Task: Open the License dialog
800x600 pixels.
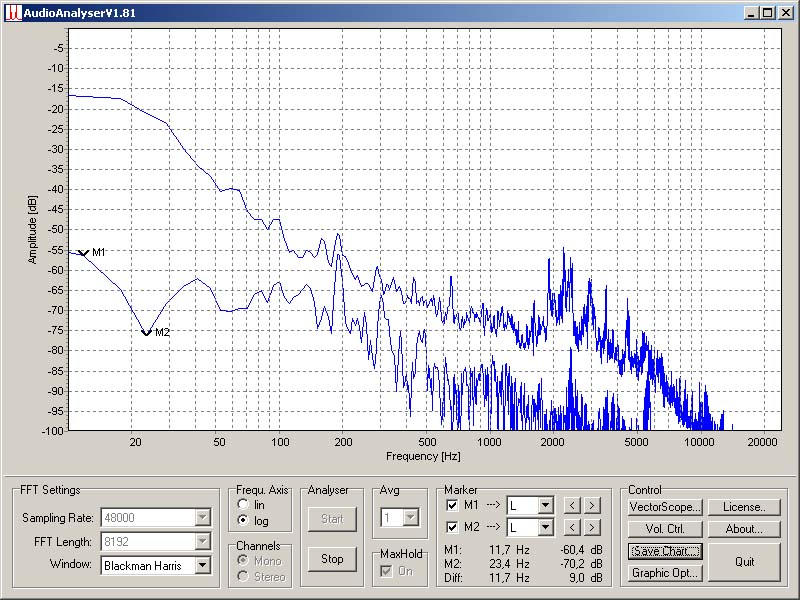Action: pos(744,507)
